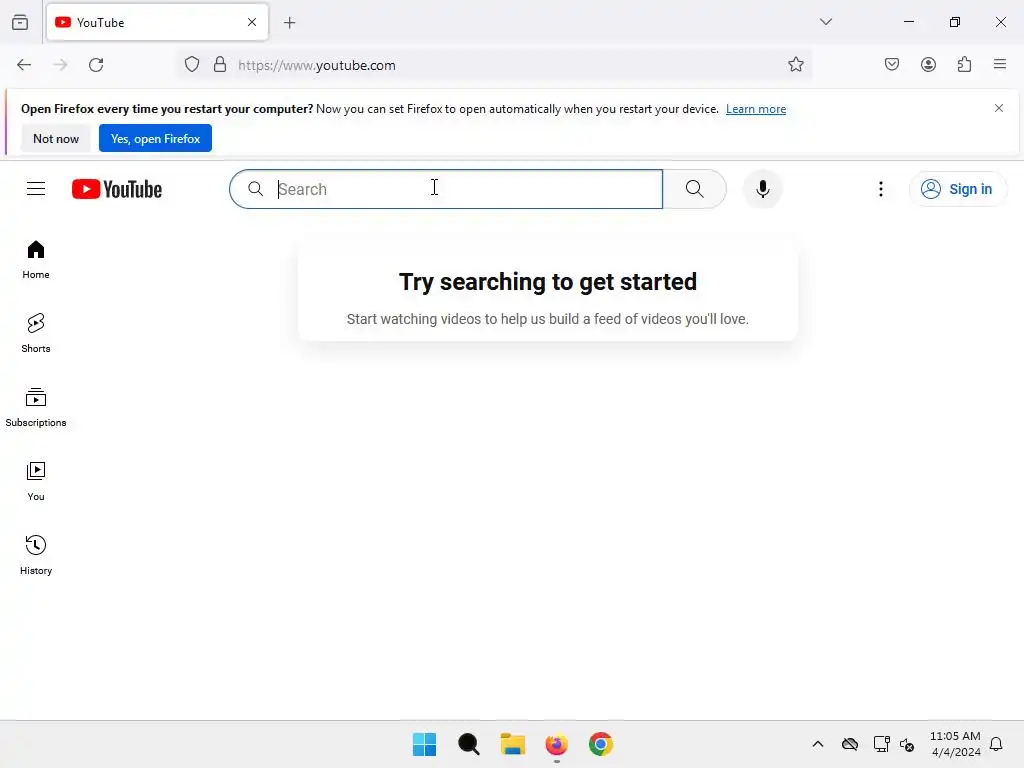This screenshot has height=768, width=1024.
Task: Open the Firefox account icon
Action: 928,65
